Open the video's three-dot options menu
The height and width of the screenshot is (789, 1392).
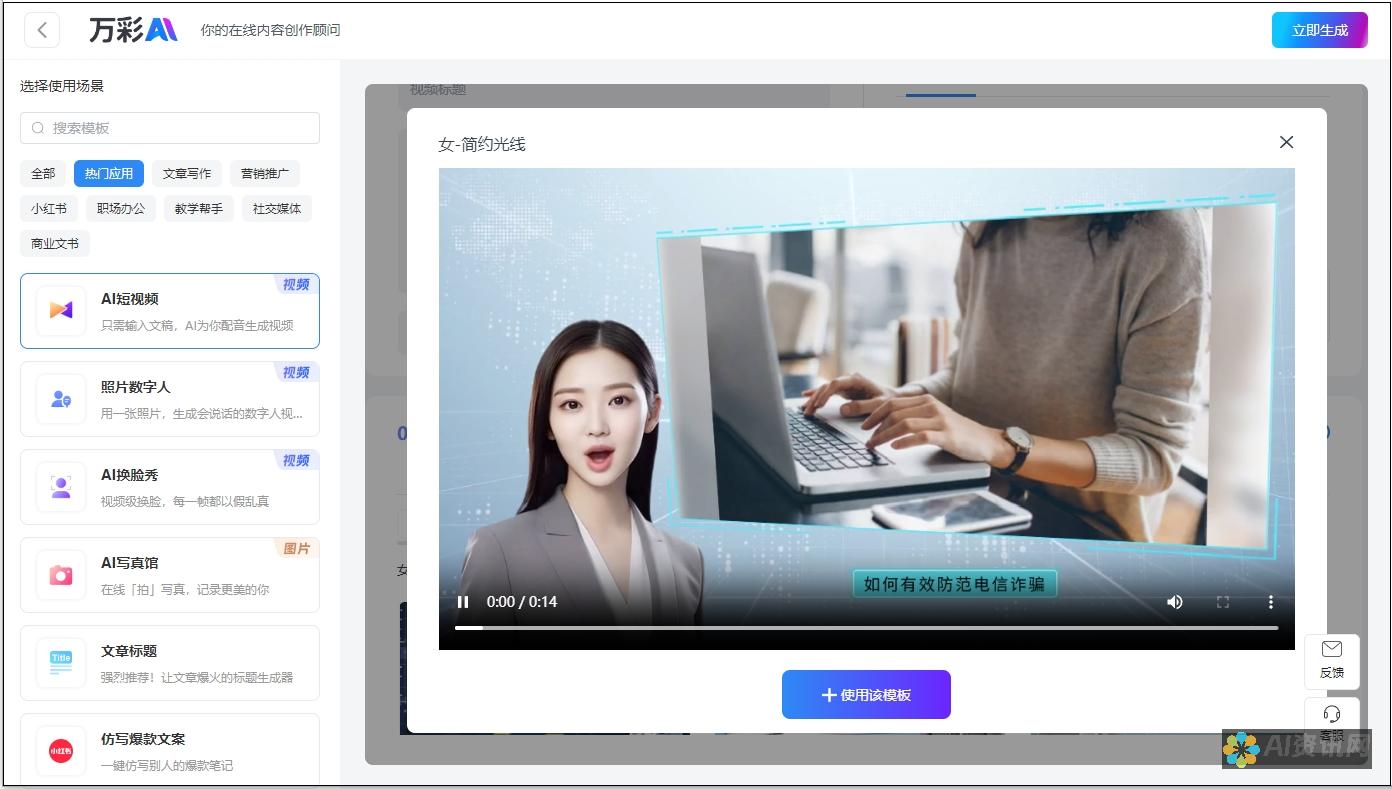[1271, 602]
